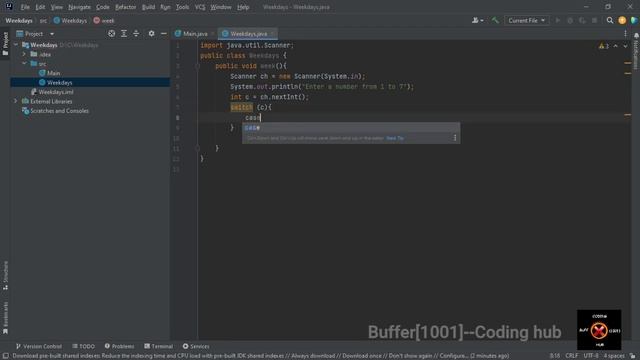This screenshot has height=360, width=640.
Task: Toggle the Structure tool window sidebar button
Action: 5,276
